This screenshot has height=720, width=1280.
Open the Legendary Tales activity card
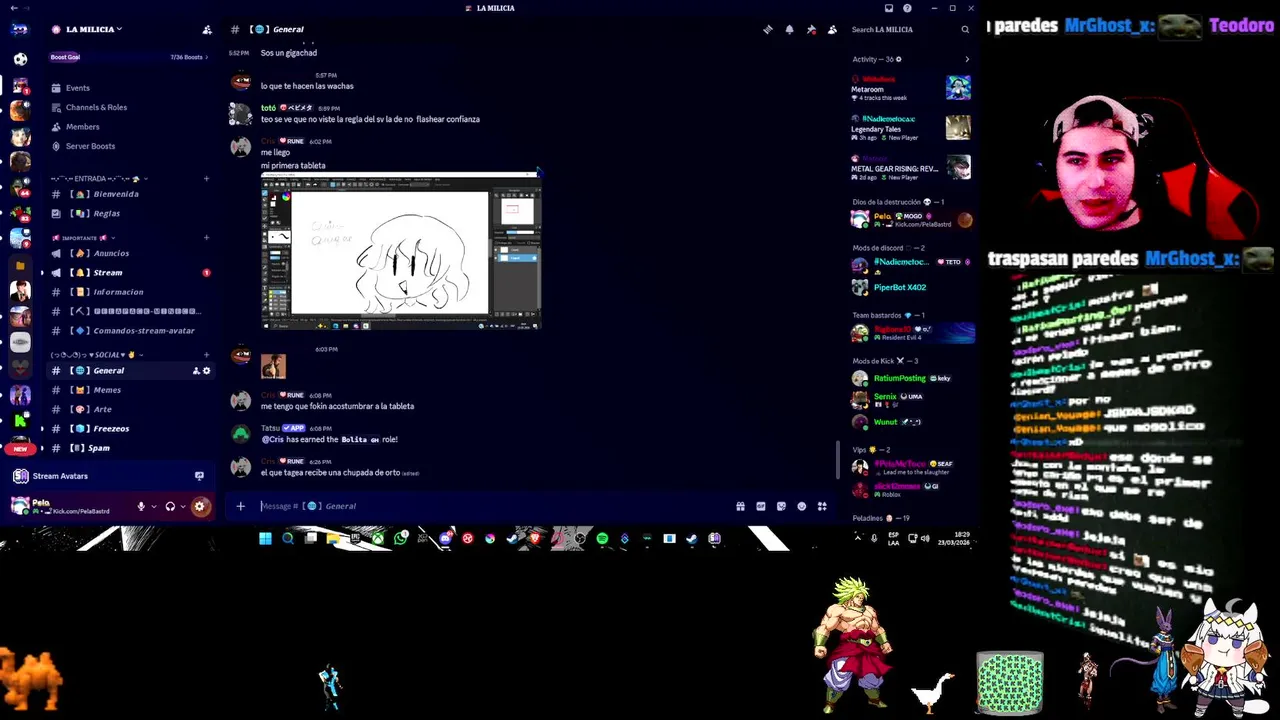pos(910,127)
